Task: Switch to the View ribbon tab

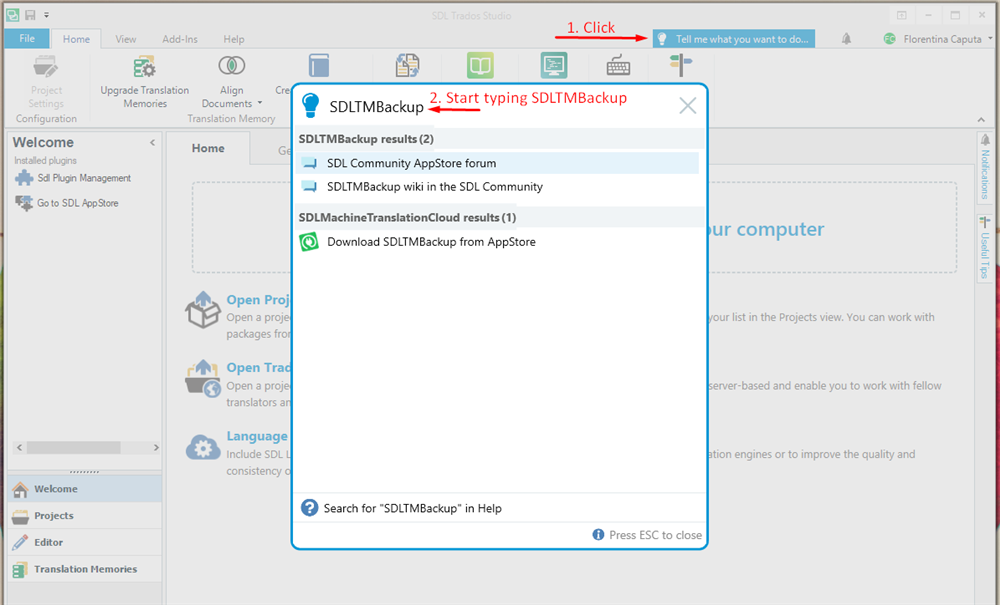Action: coord(126,39)
